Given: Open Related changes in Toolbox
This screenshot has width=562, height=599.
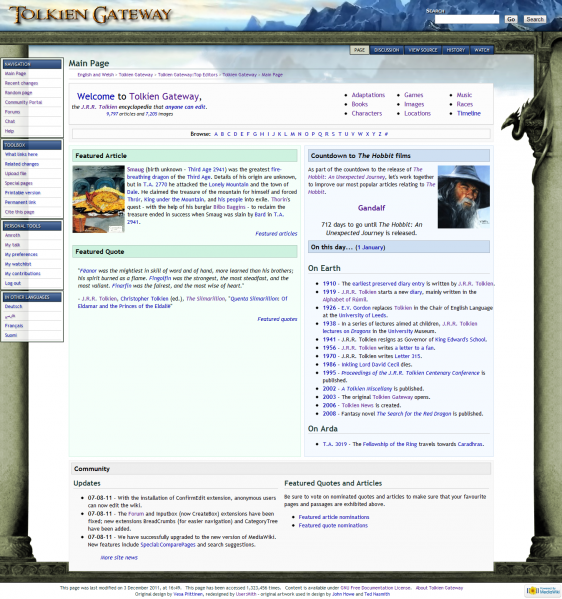Looking at the screenshot, I should (22, 164).
